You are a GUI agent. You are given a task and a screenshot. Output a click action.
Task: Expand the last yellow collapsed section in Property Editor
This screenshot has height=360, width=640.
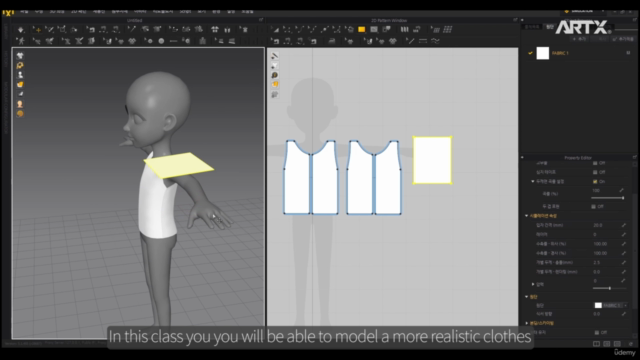point(527,323)
